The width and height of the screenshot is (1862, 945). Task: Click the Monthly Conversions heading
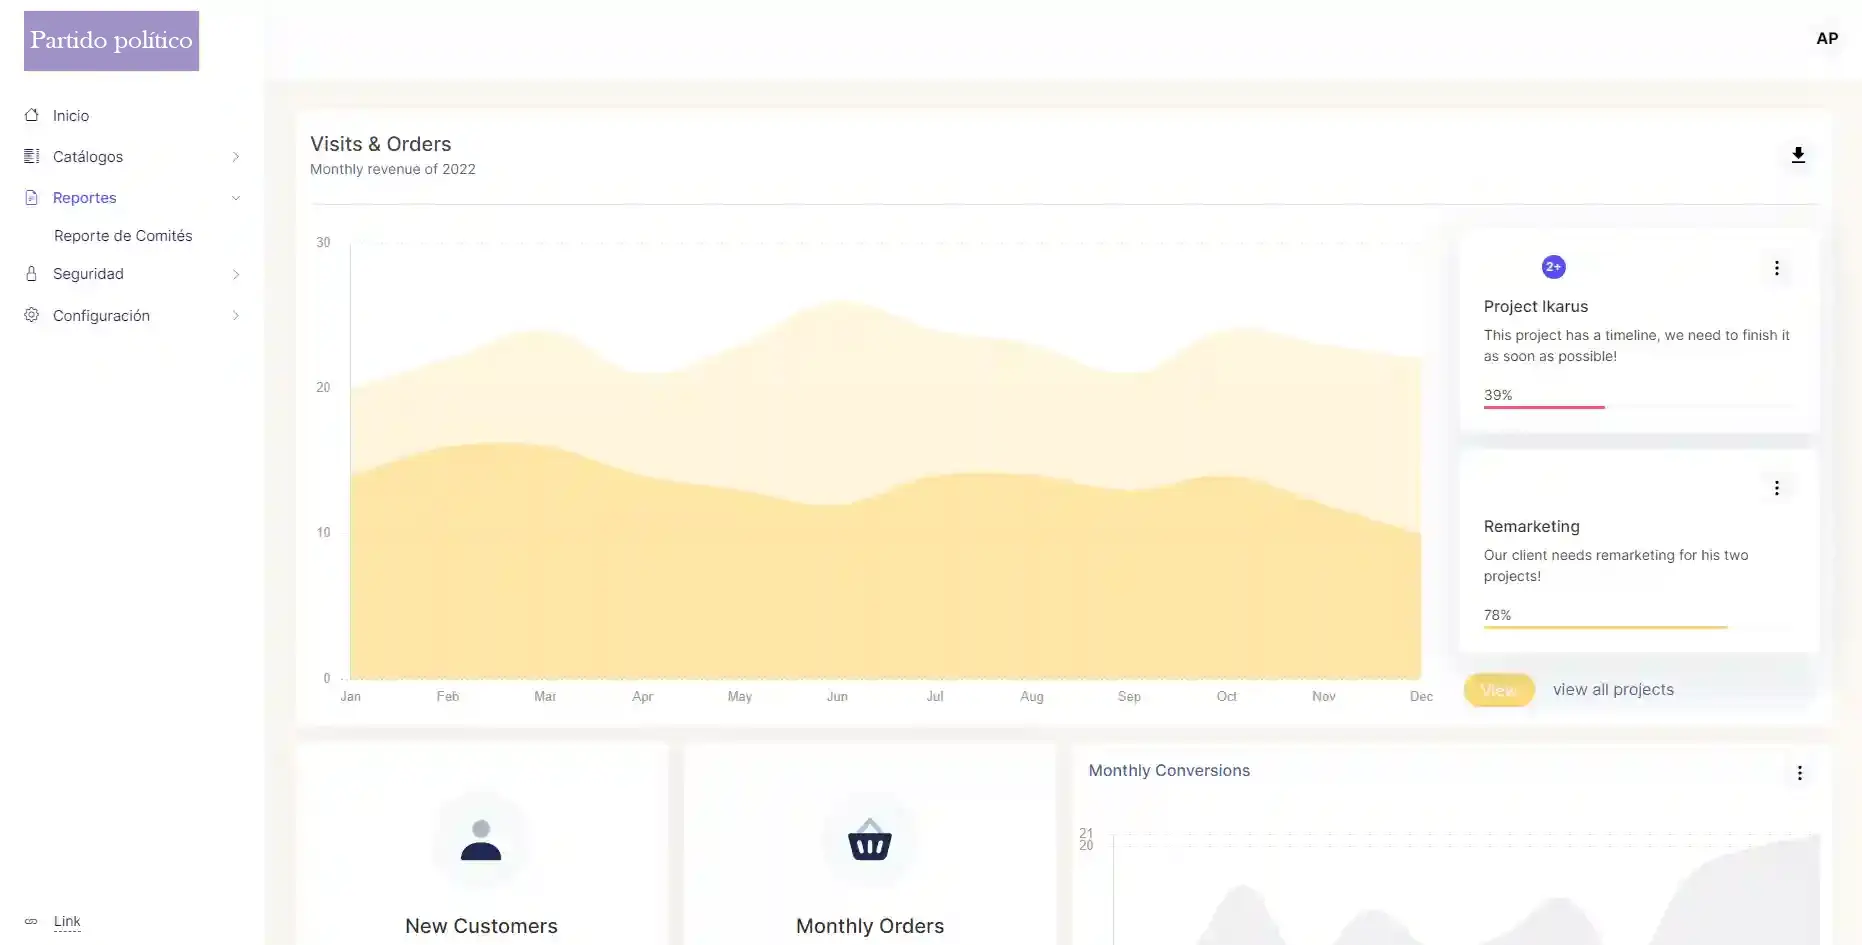[1169, 771]
